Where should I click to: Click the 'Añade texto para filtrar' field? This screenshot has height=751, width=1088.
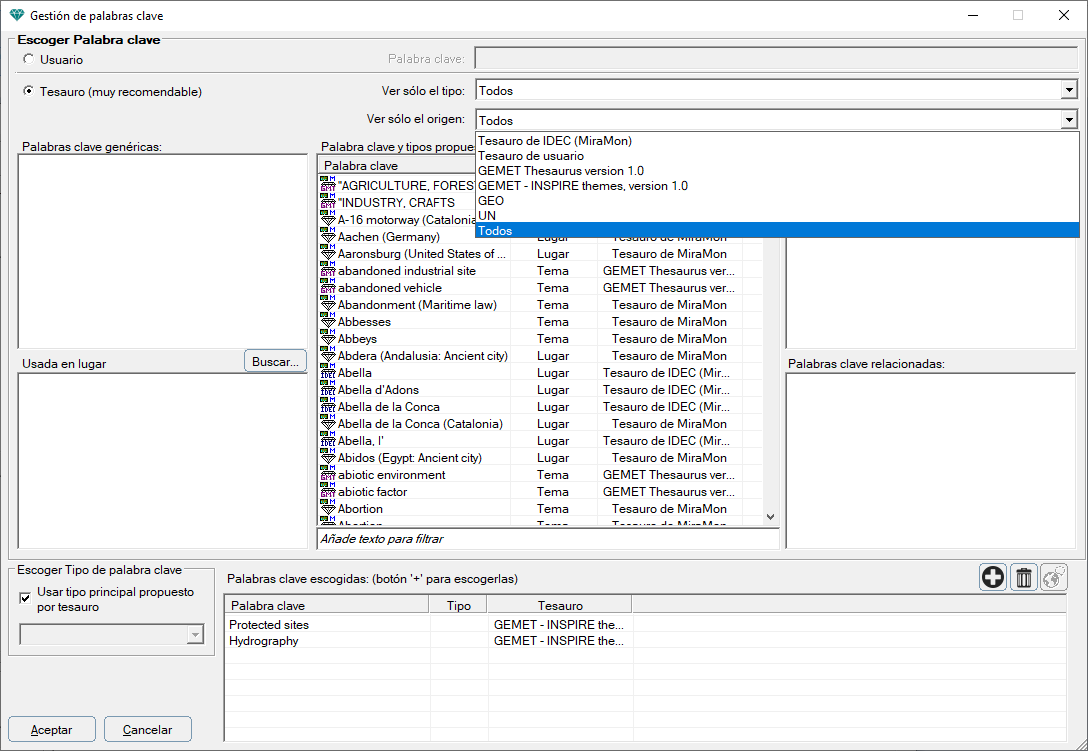pos(547,539)
